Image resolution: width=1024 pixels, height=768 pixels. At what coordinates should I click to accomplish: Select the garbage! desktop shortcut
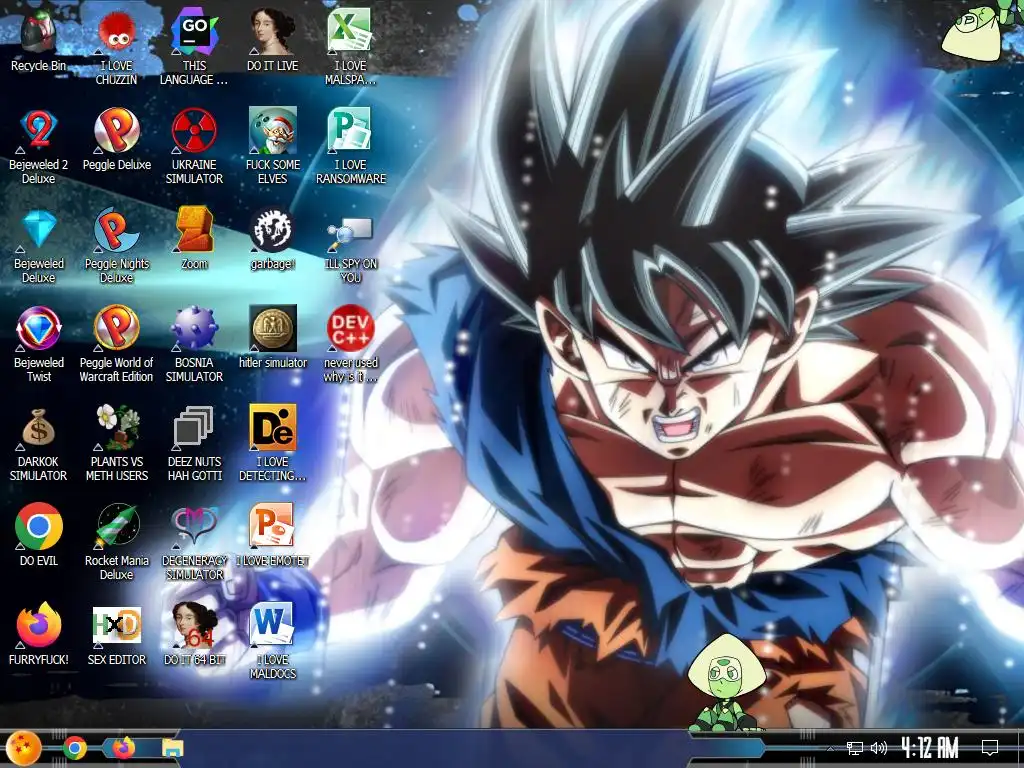point(272,239)
